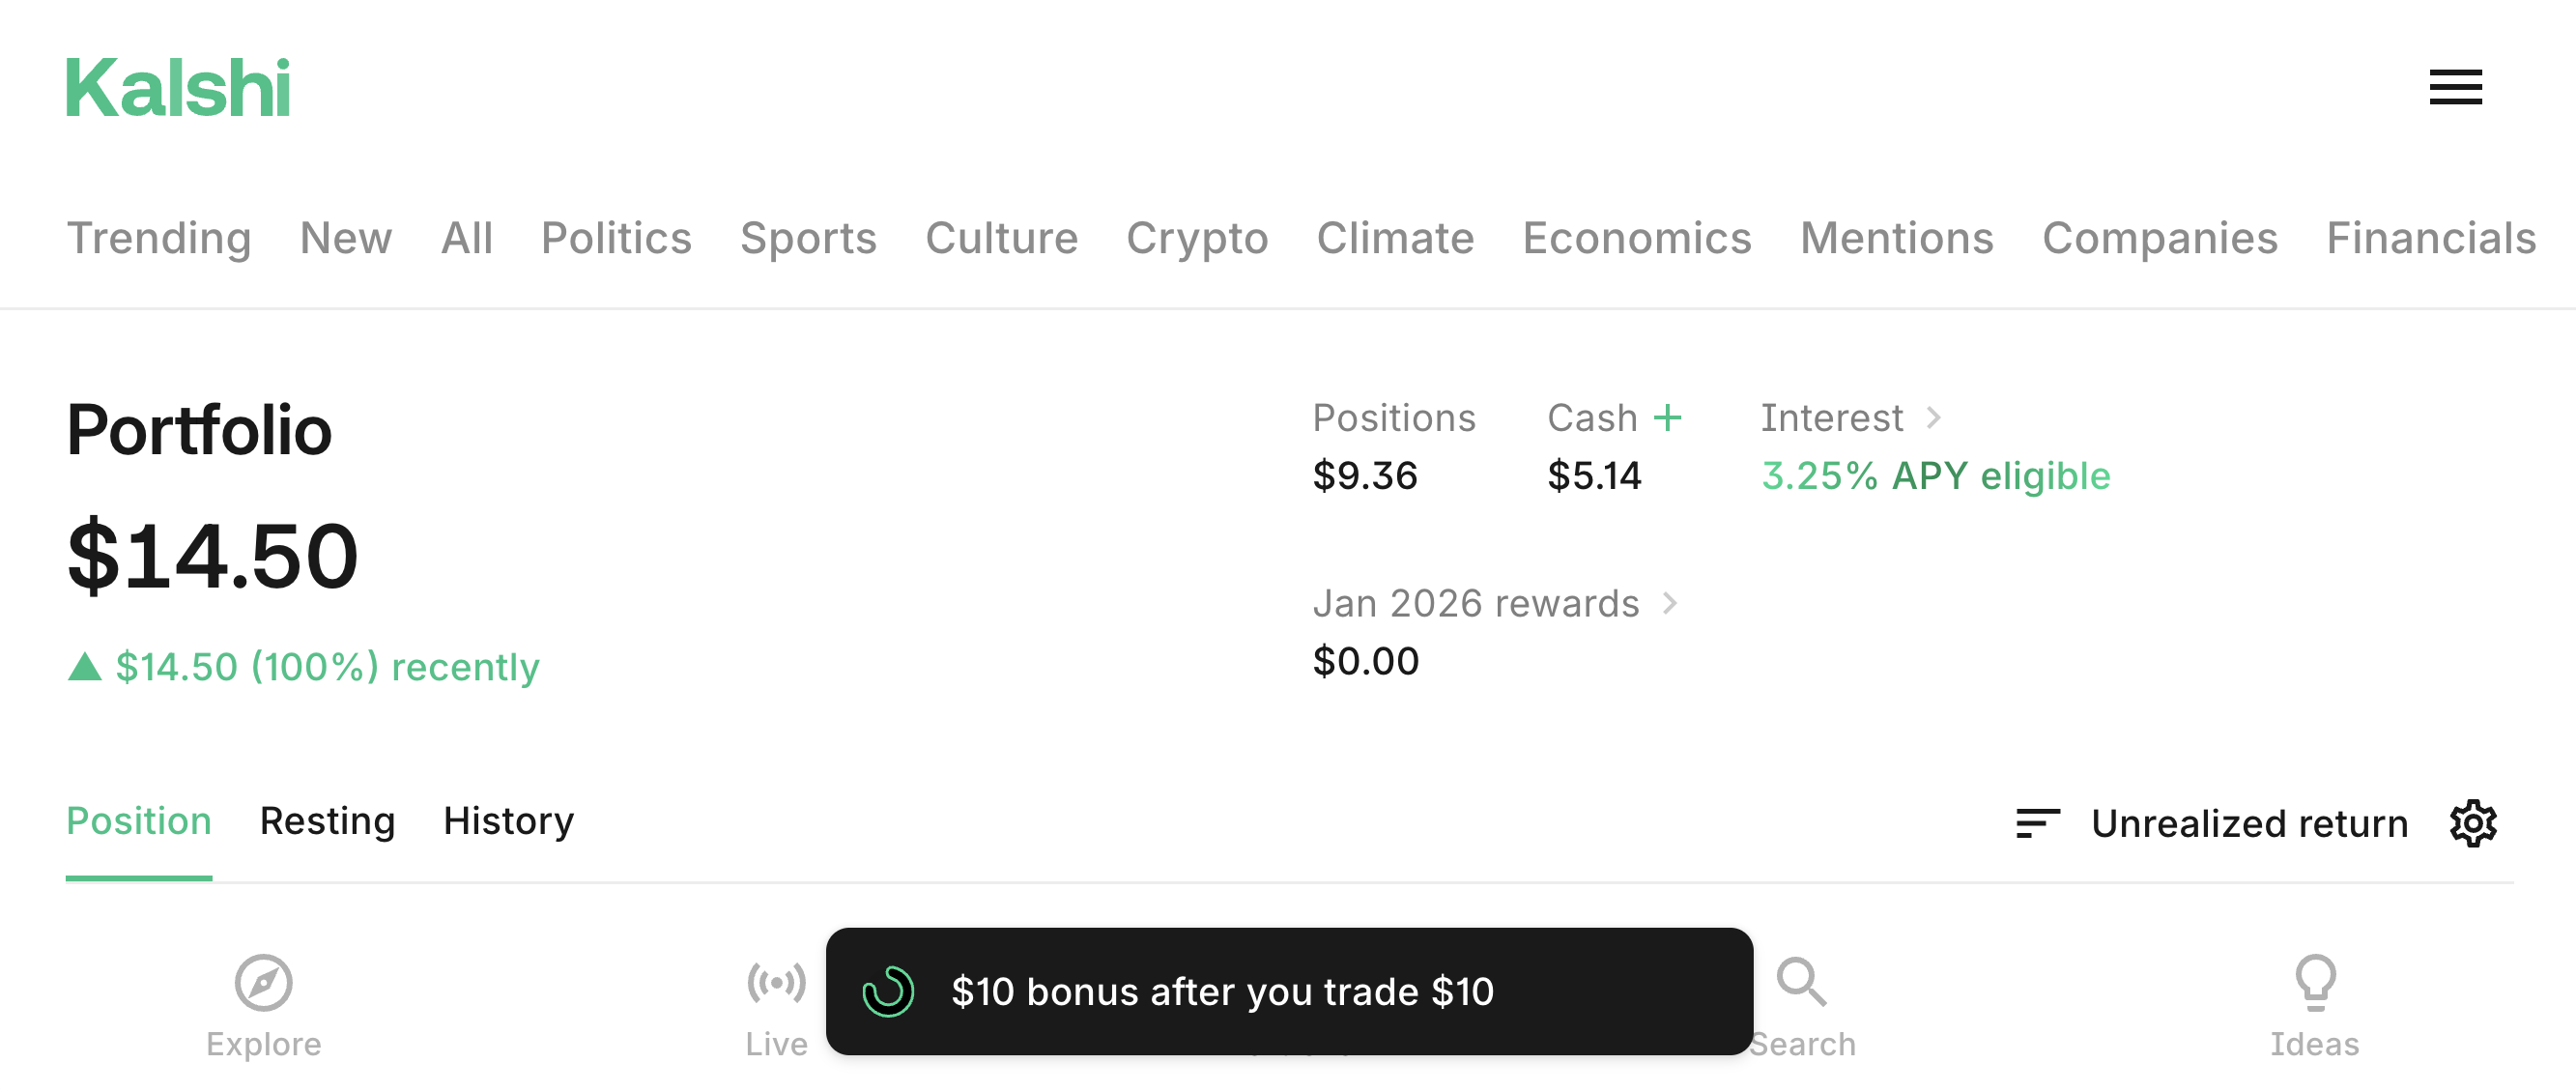Click 3.25% APY eligible link
The image size is (2576, 1092).
[1935, 476]
